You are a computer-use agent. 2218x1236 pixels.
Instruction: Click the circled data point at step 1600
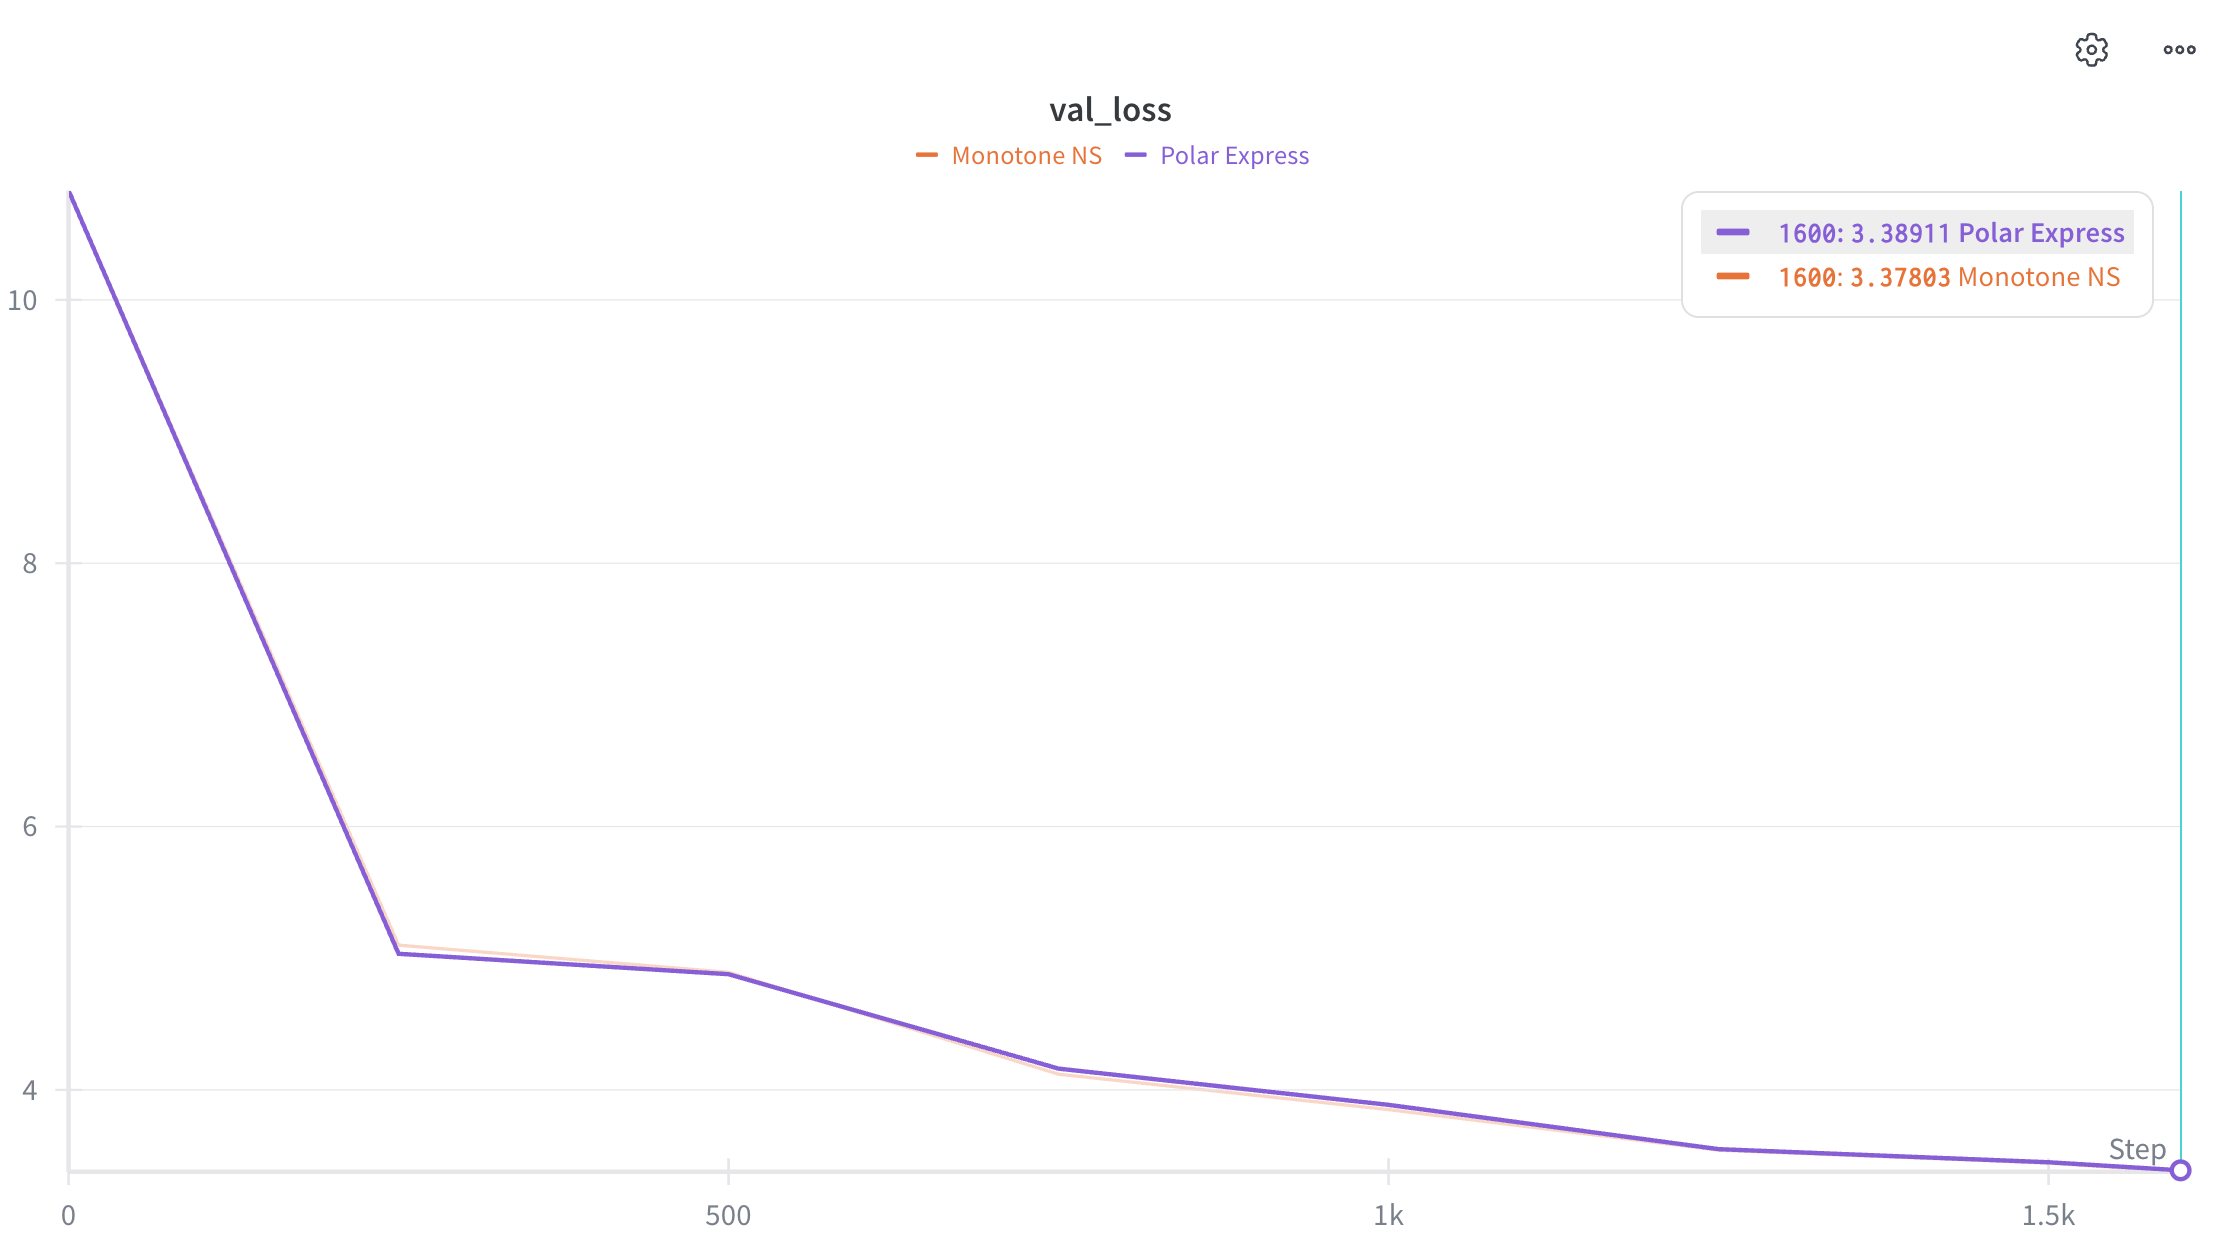coord(2180,1170)
